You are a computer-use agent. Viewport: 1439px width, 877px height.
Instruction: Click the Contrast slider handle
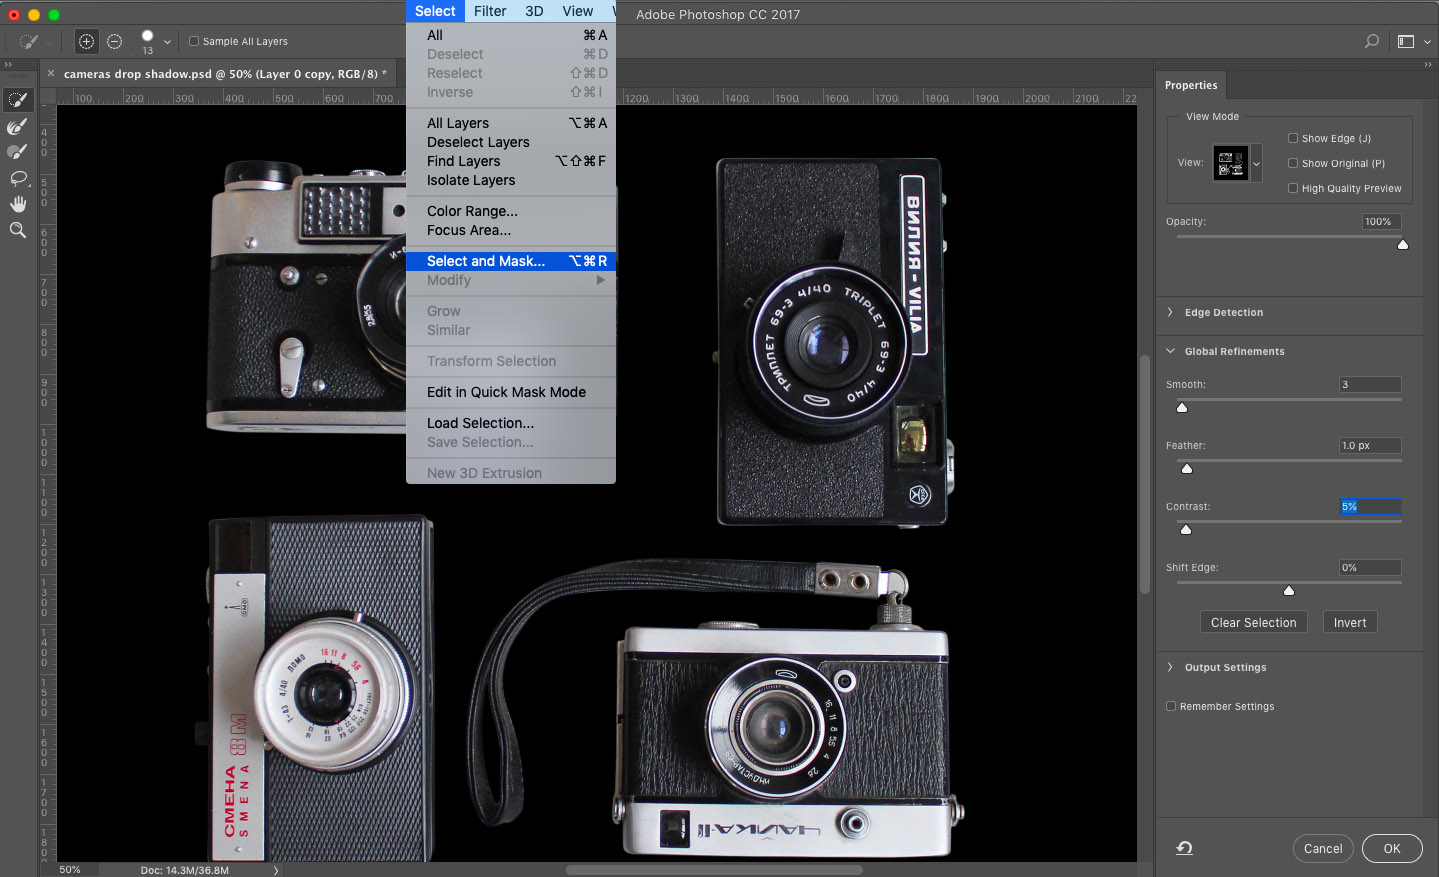pyautogui.click(x=1186, y=530)
